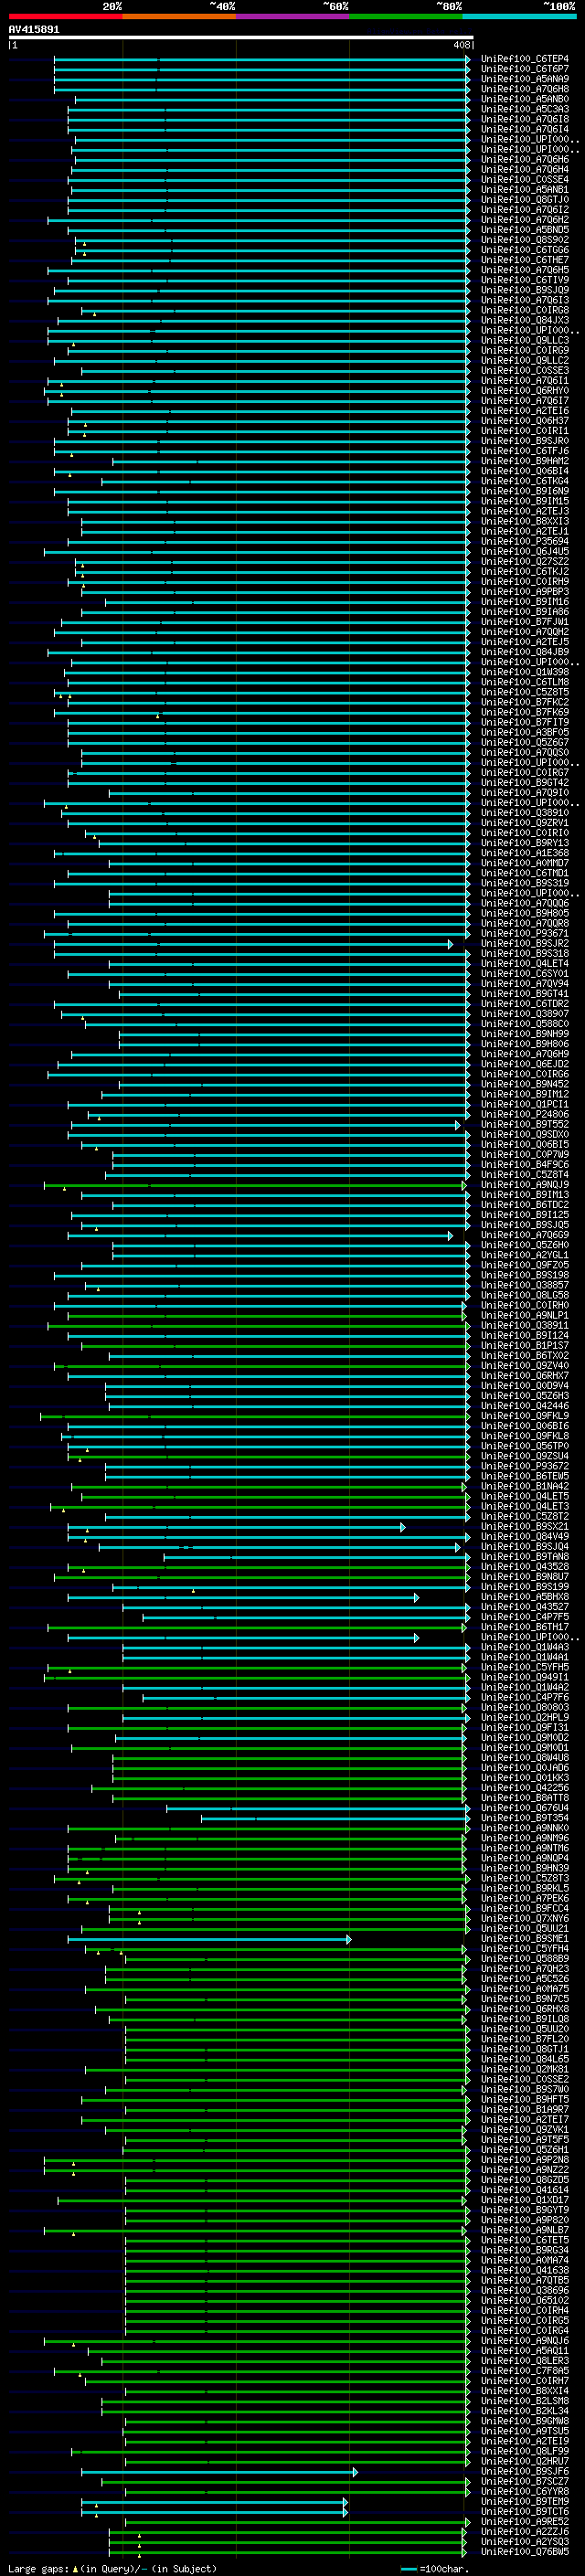
Task: Click subject UniRef100_A7Q6G9
Action: point(524,1235)
